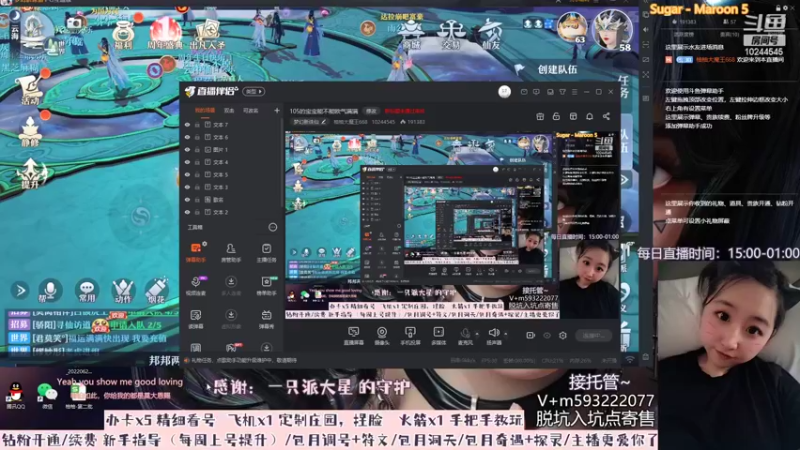Select the 文本 2 source row
This screenshot has height=450, width=800.
pyautogui.click(x=232, y=212)
